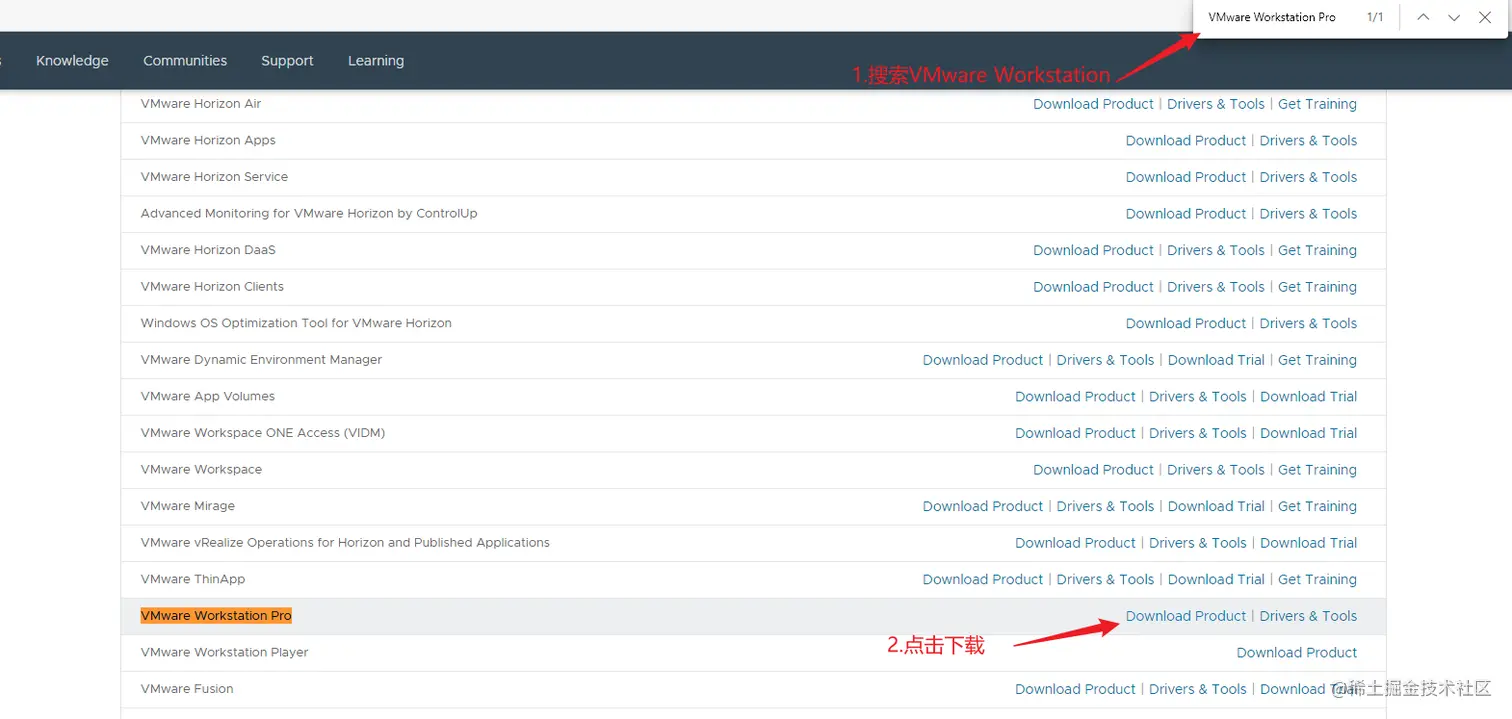Download Product for VMware App Volumes
Image resolution: width=1512 pixels, height=719 pixels.
point(1075,397)
